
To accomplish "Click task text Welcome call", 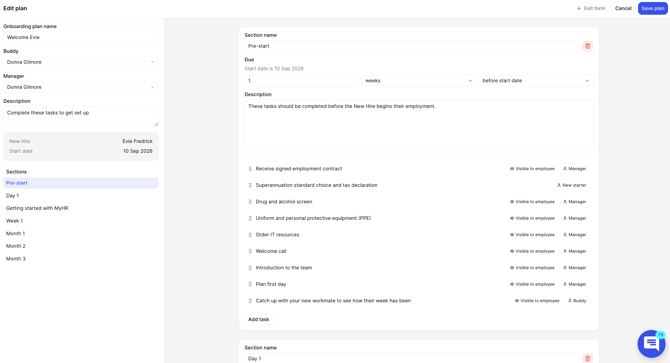I will pyautogui.click(x=271, y=251).
